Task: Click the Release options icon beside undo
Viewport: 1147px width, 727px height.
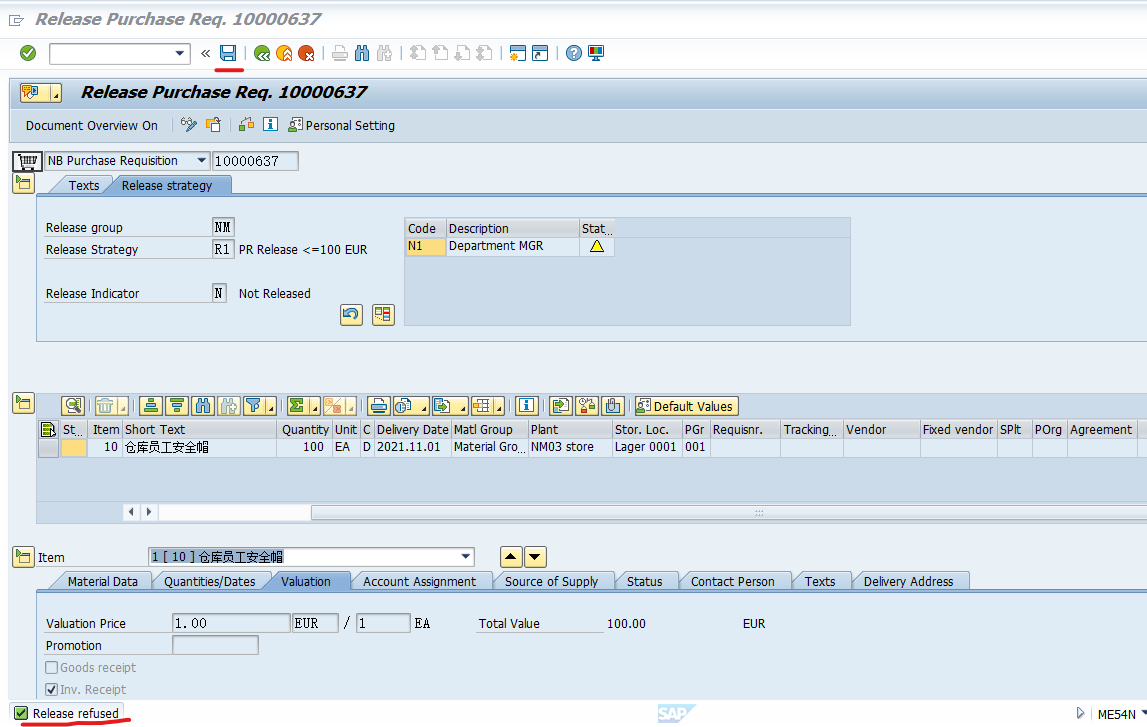Action: [x=383, y=314]
